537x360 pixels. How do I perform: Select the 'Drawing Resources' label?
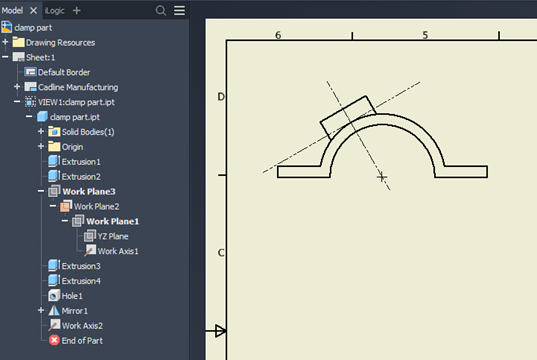[61, 43]
